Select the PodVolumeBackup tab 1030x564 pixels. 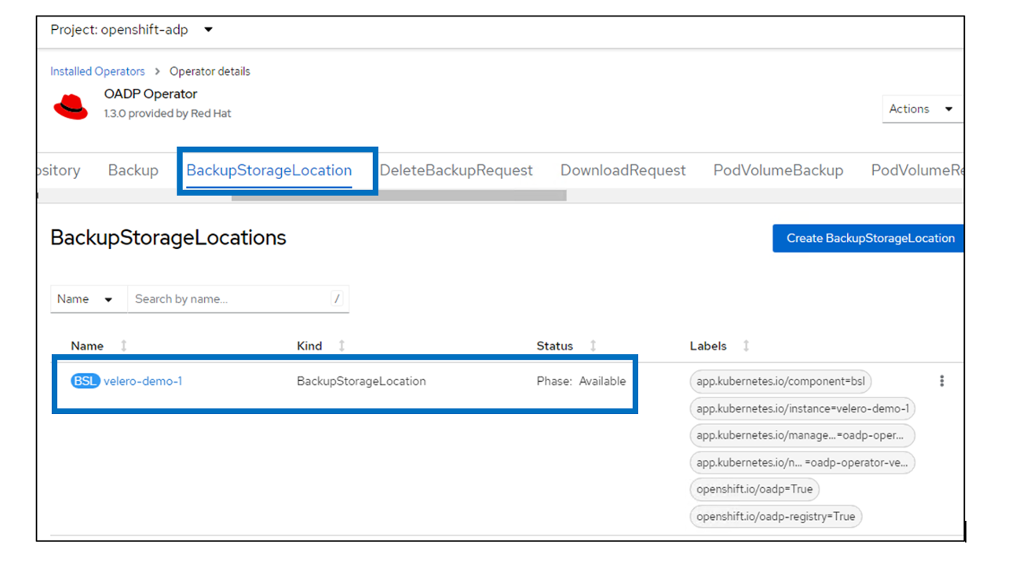point(778,170)
